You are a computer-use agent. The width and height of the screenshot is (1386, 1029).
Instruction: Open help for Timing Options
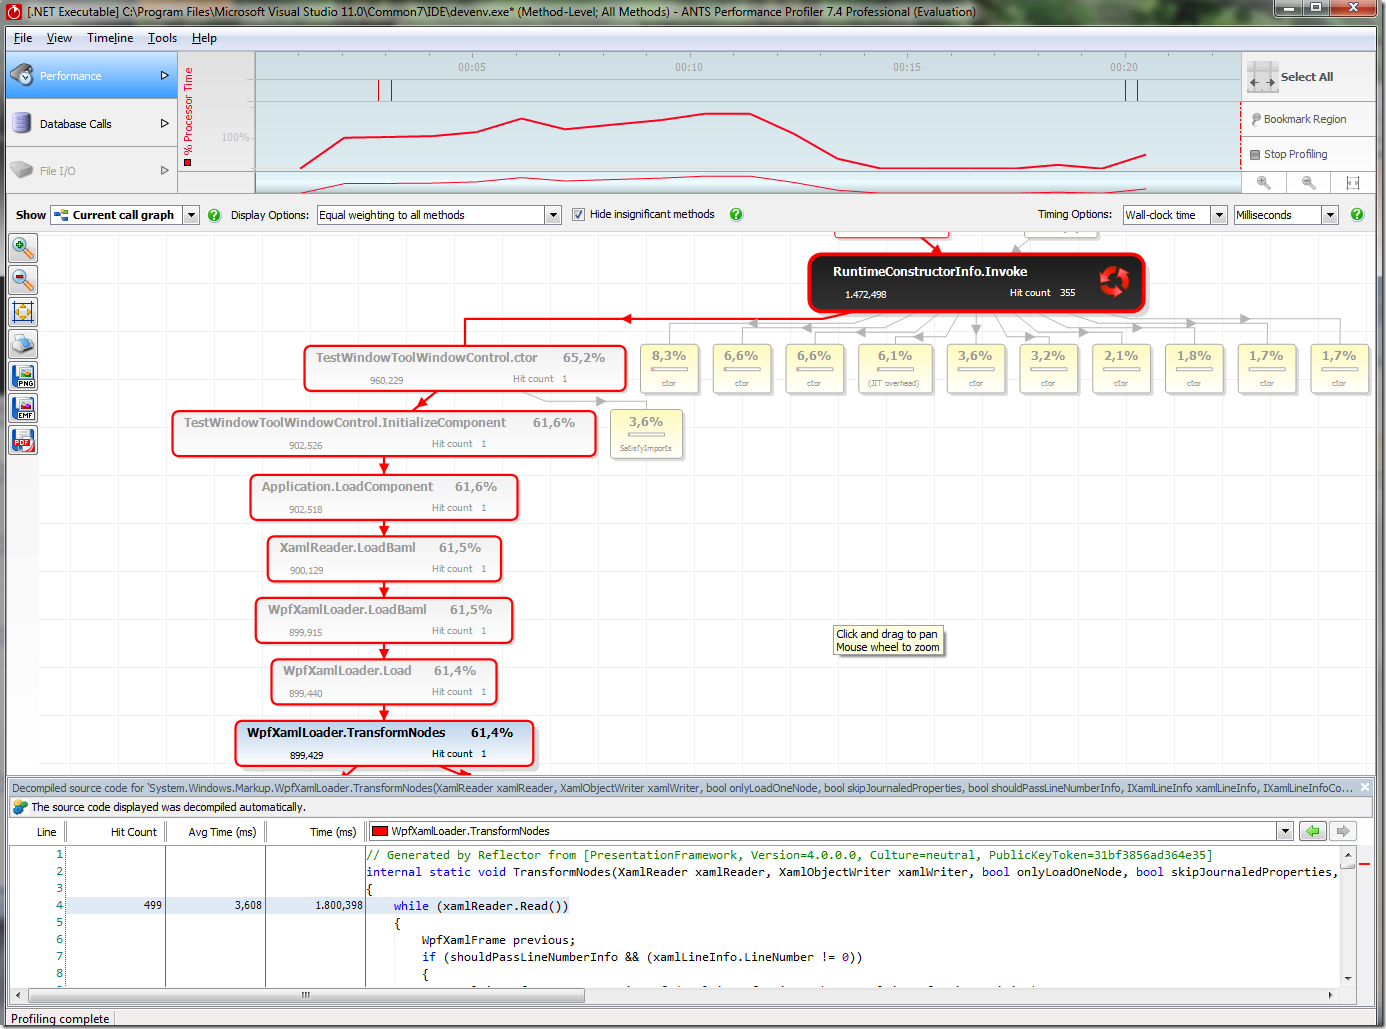point(1357,214)
